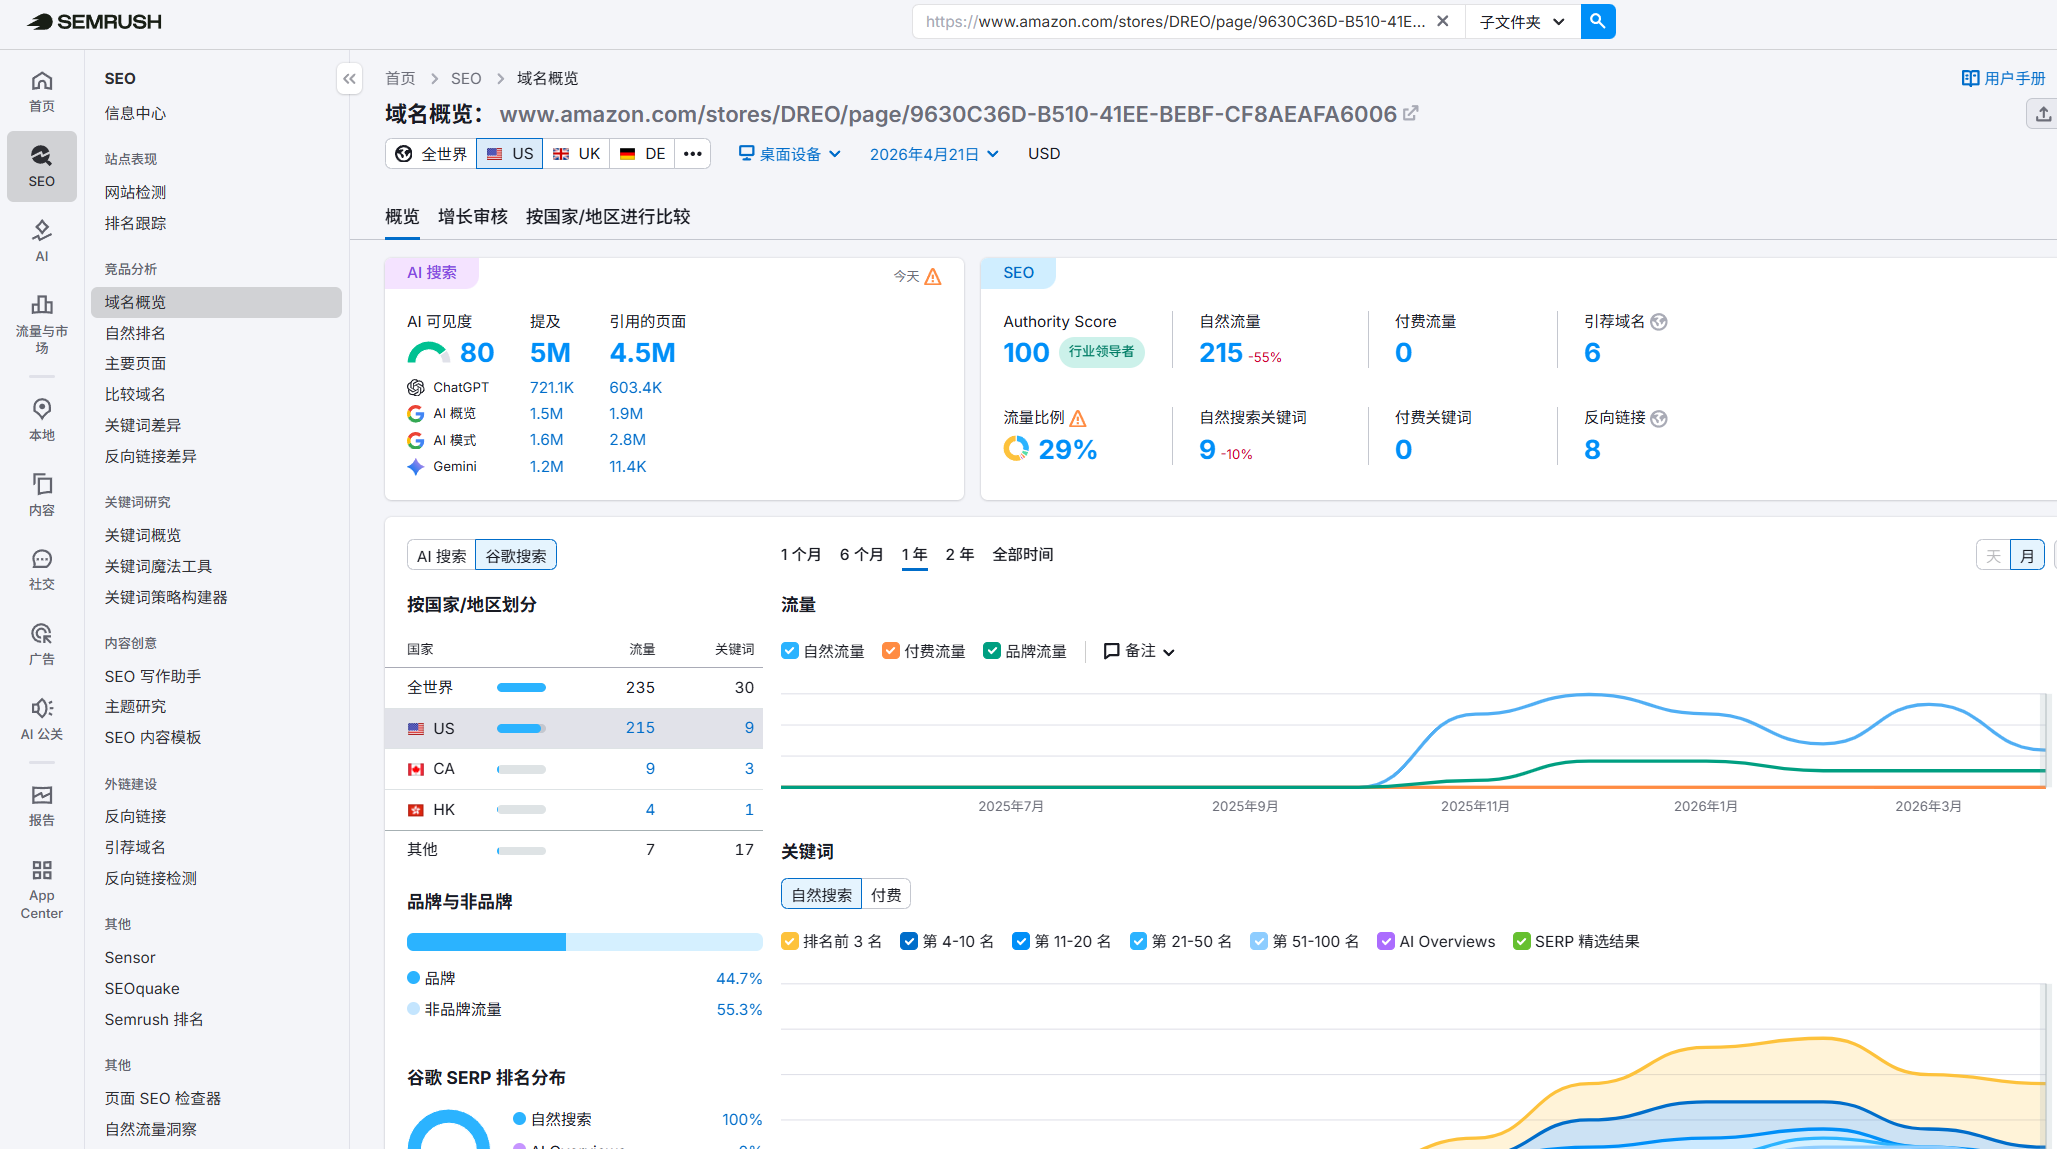
Task: Click the 品牌与非品牌 progress bar
Action: coord(584,942)
